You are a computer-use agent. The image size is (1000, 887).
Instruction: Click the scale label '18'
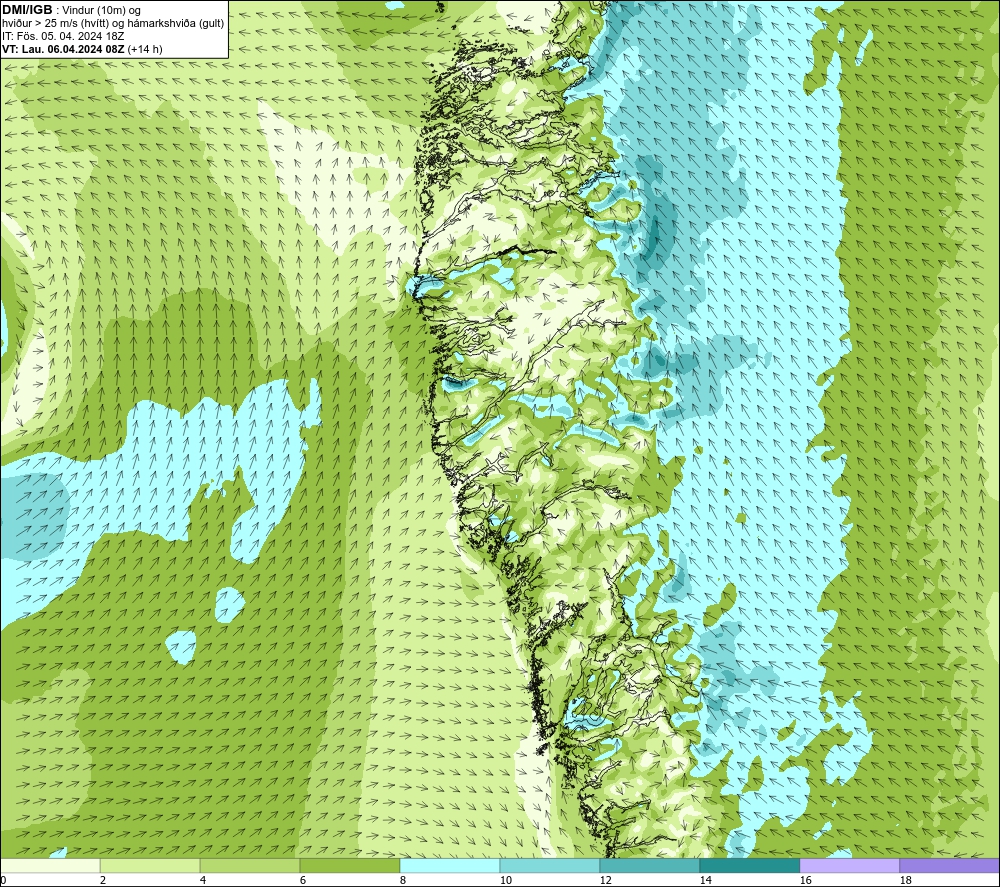coord(906,881)
